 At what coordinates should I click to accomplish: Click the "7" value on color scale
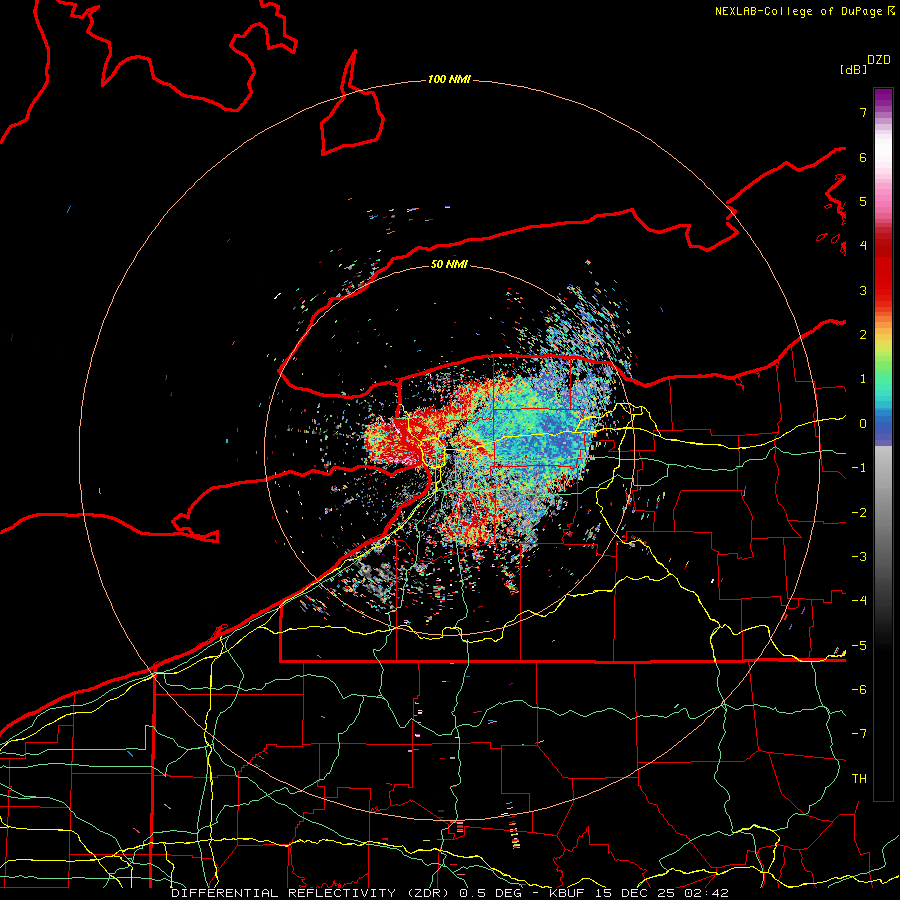(x=863, y=112)
